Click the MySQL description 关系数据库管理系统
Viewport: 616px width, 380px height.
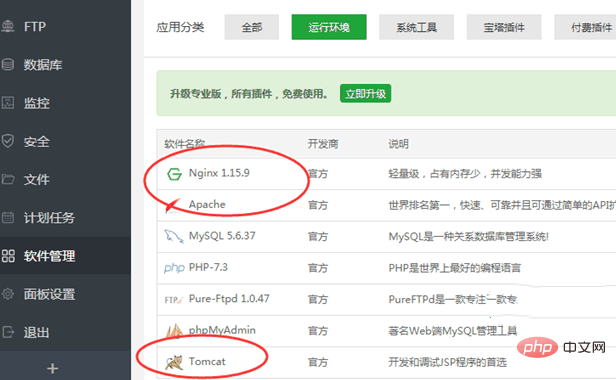pos(468,236)
